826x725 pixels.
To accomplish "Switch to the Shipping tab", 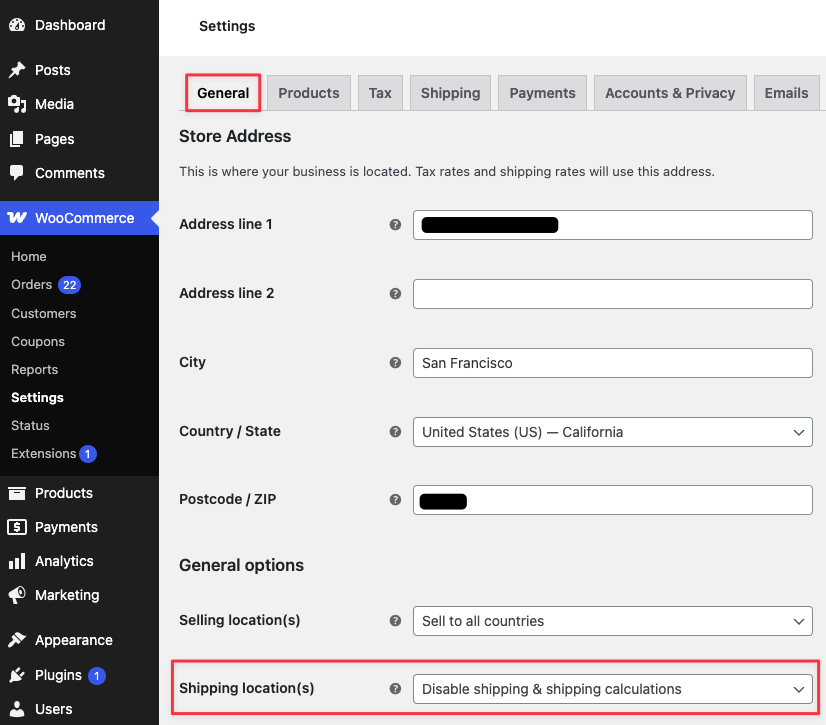I will pyautogui.click(x=450, y=93).
